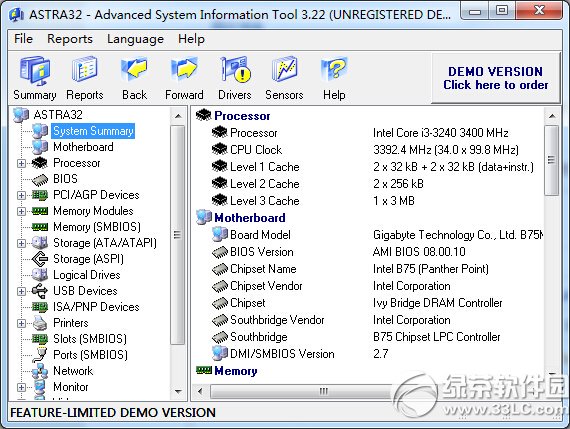This screenshot has height=429, width=570.
Task: Expand the Storage (ATA/ATAPI) node
Action: coord(21,243)
